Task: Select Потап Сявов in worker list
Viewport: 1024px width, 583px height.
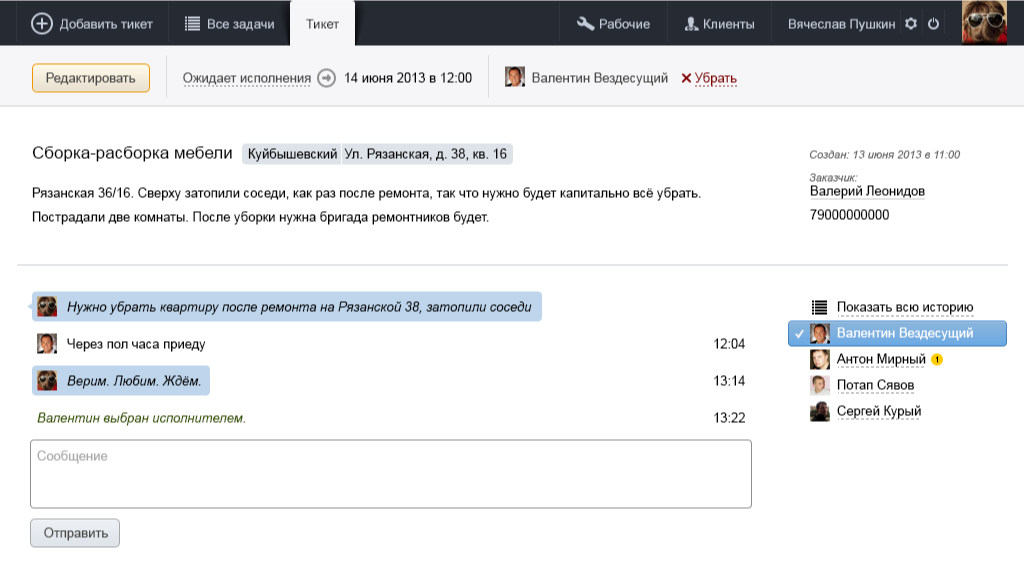Action: [x=875, y=385]
